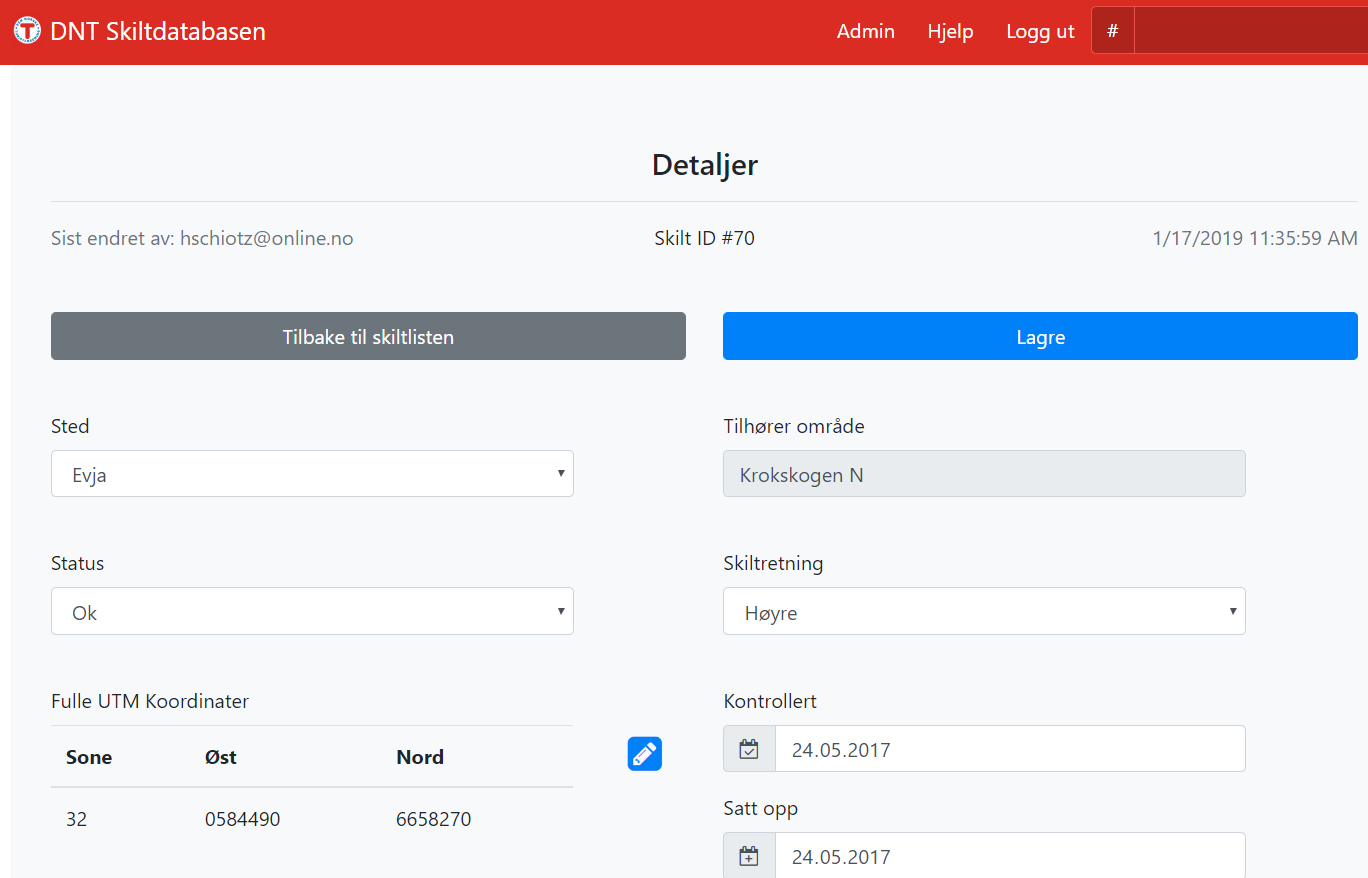Image resolution: width=1368 pixels, height=878 pixels.
Task: Click the Status field label
Action: pos(77,563)
